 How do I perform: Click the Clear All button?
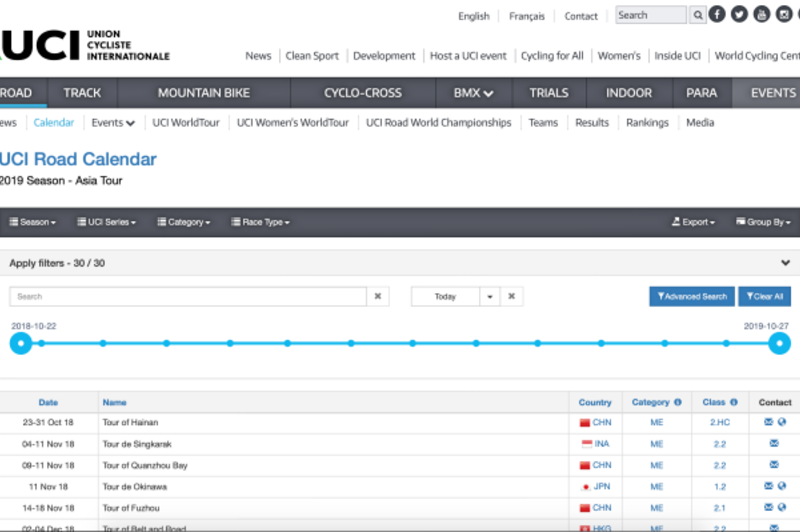pyautogui.click(x=764, y=296)
